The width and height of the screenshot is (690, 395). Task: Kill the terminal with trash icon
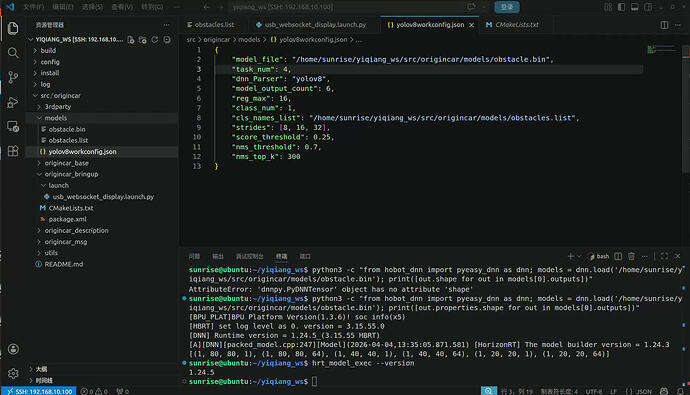(631, 256)
